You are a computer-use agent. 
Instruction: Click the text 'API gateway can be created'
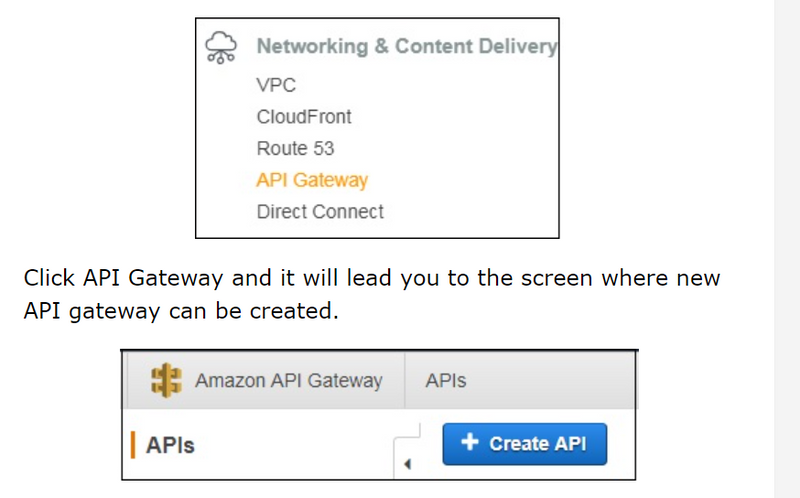(180, 311)
